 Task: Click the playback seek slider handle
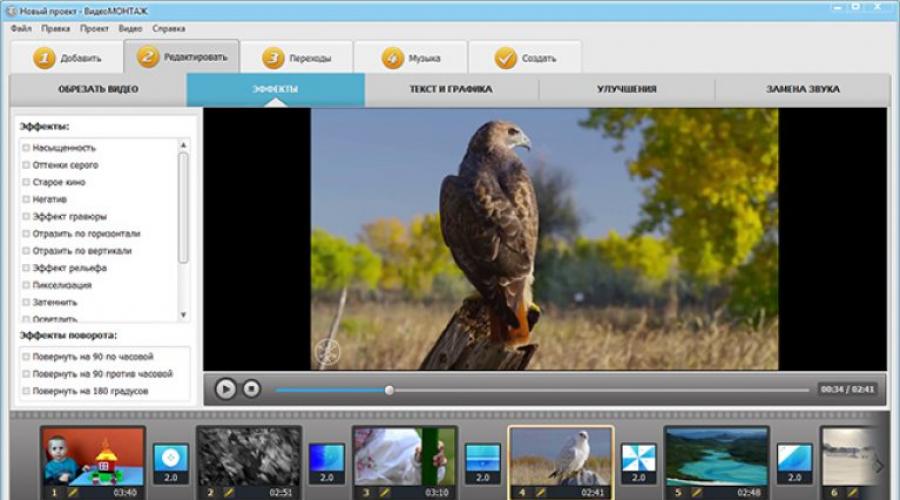point(389,390)
